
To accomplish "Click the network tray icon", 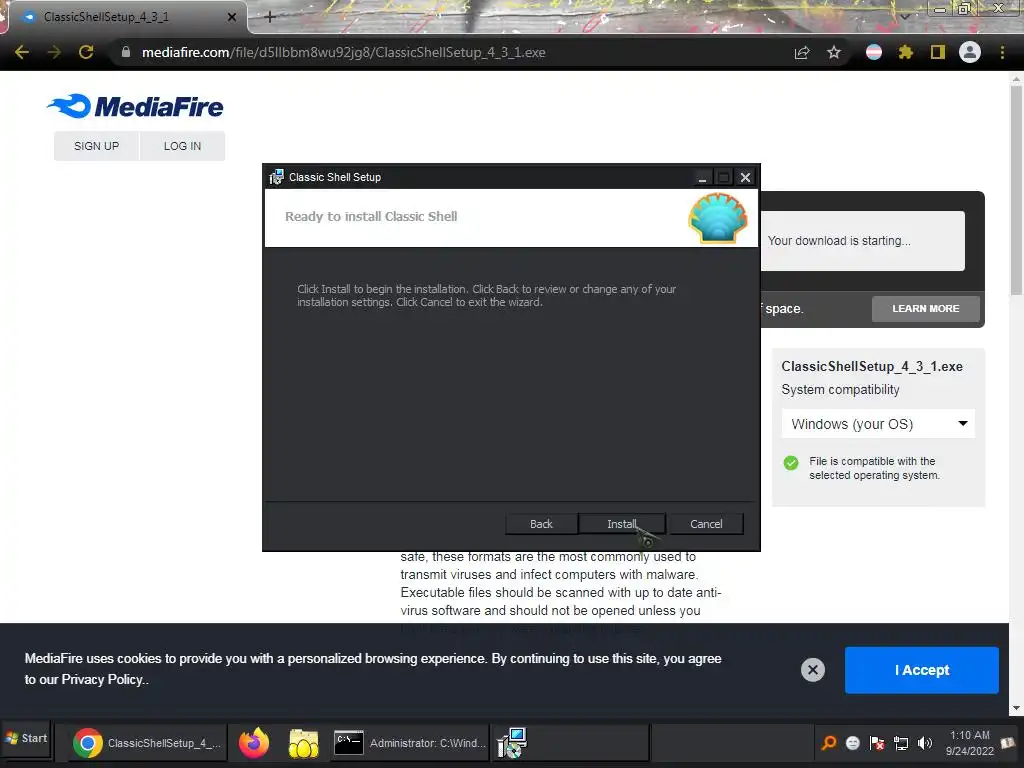I will coord(901,743).
